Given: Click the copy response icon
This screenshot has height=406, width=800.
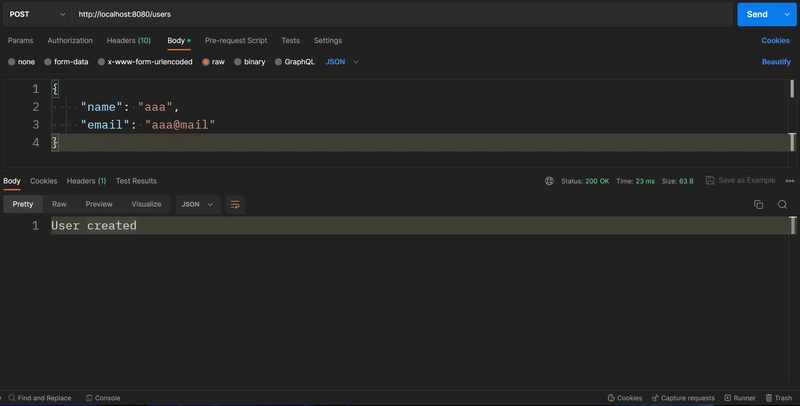Looking at the screenshot, I should 758,205.
